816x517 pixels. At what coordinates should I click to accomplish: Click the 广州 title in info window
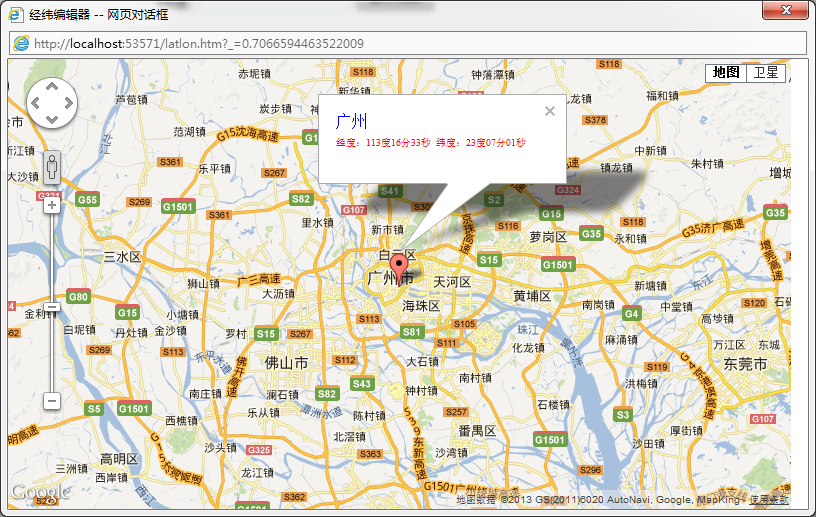click(x=351, y=121)
